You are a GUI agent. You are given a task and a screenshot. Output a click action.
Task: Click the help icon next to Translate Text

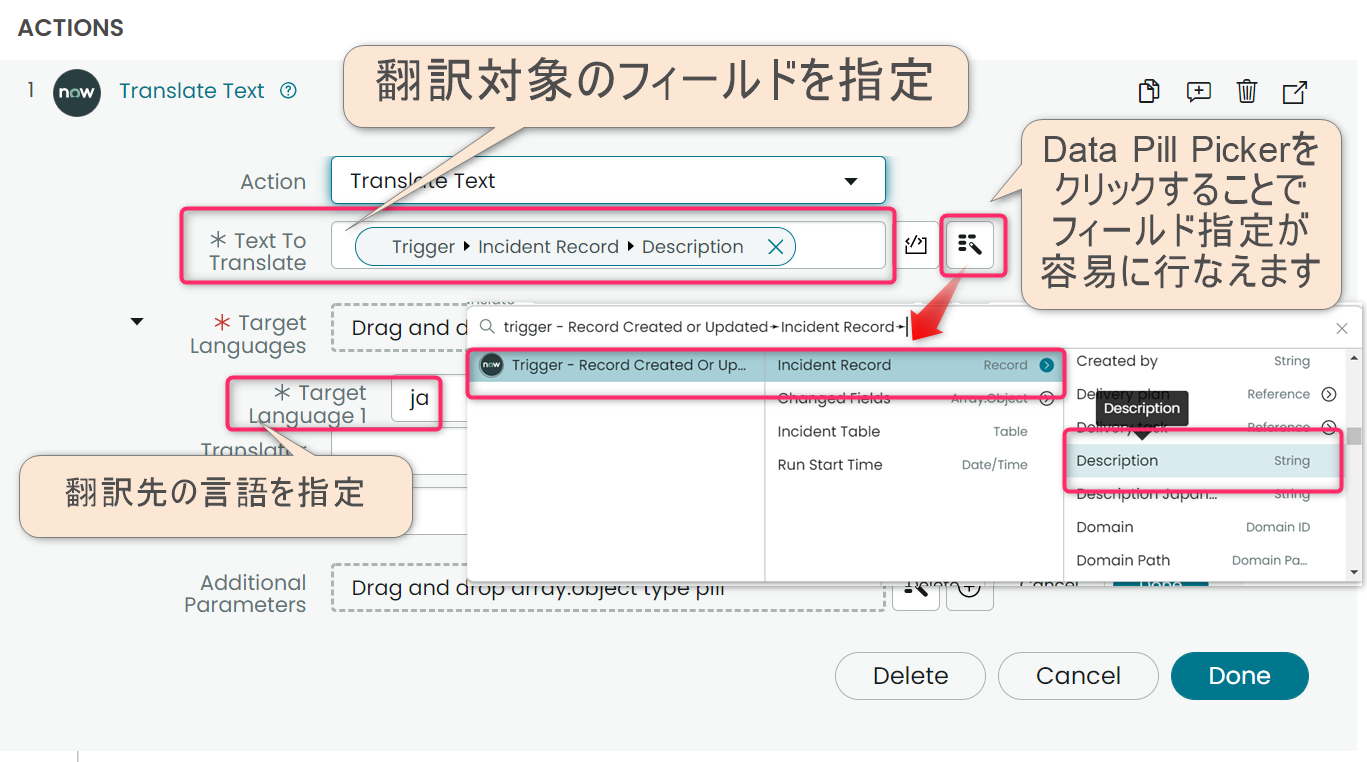tap(287, 90)
